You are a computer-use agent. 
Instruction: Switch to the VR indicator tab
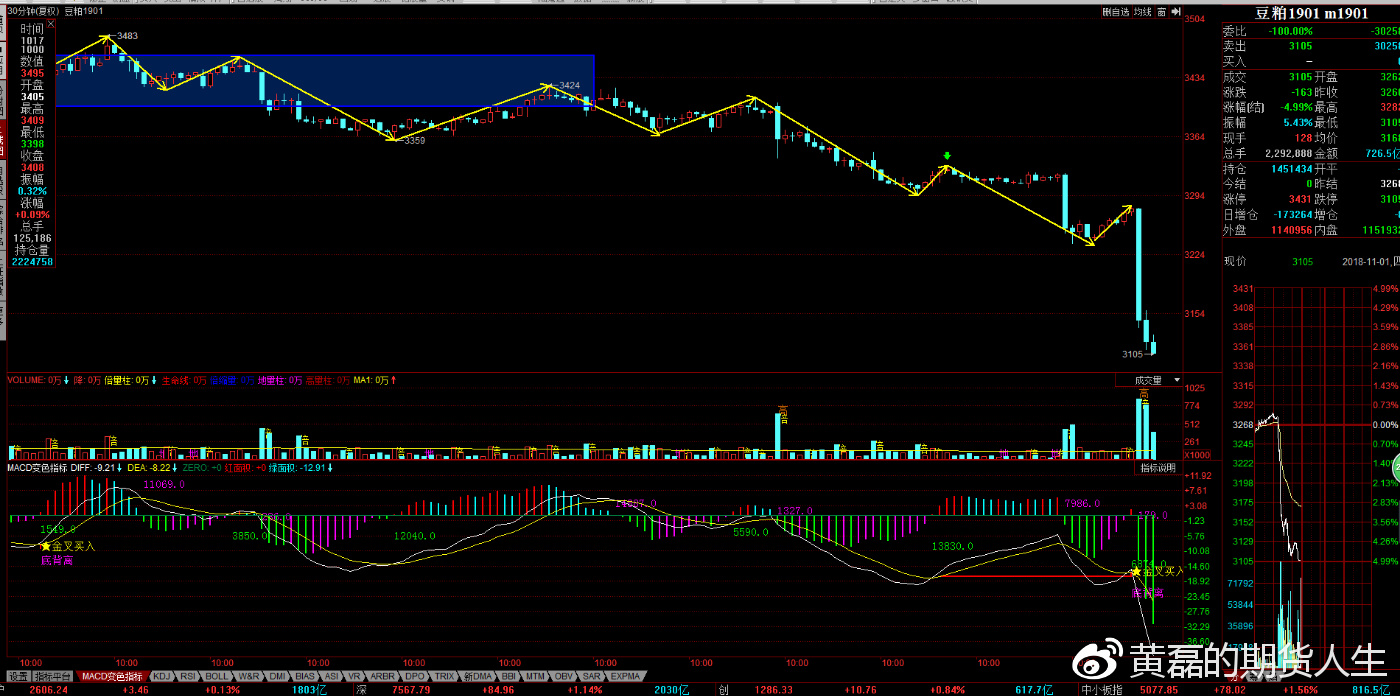click(x=356, y=676)
